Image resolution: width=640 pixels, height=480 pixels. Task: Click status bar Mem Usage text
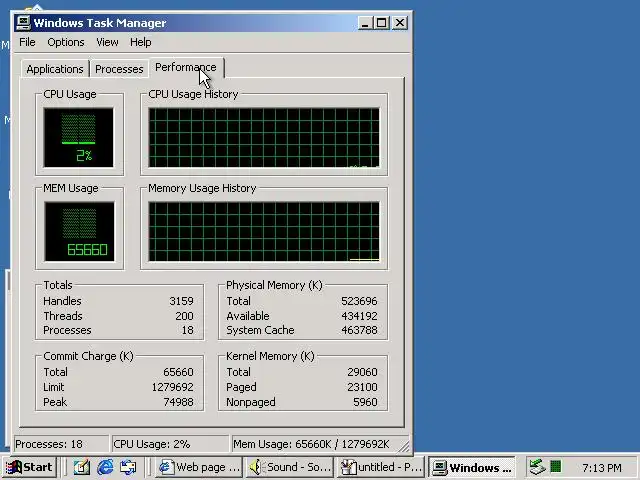click(x=311, y=444)
